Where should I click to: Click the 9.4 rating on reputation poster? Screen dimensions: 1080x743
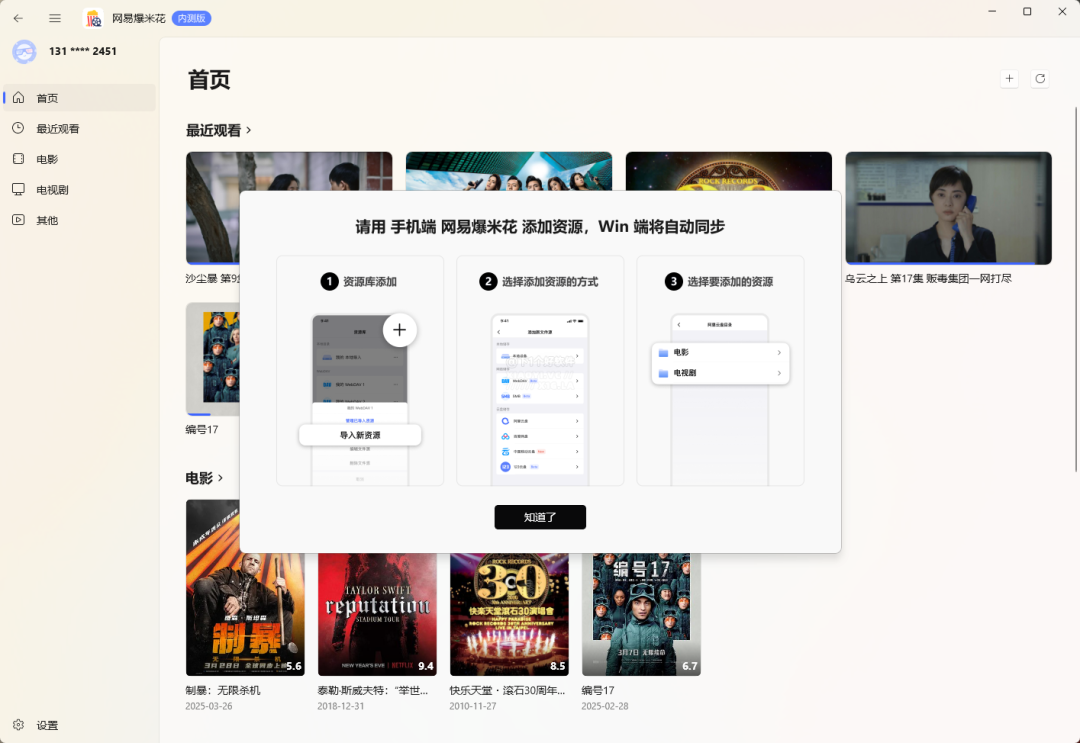coord(426,666)
